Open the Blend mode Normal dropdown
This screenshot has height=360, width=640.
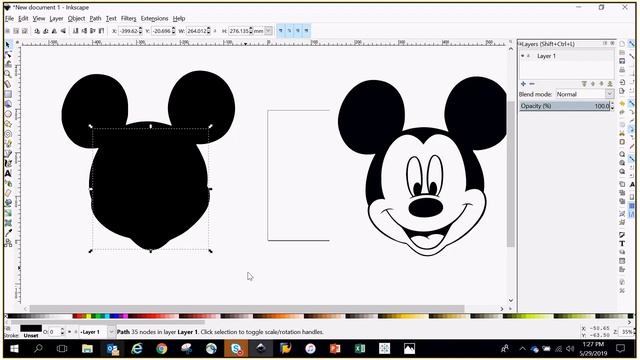[585, 94]
